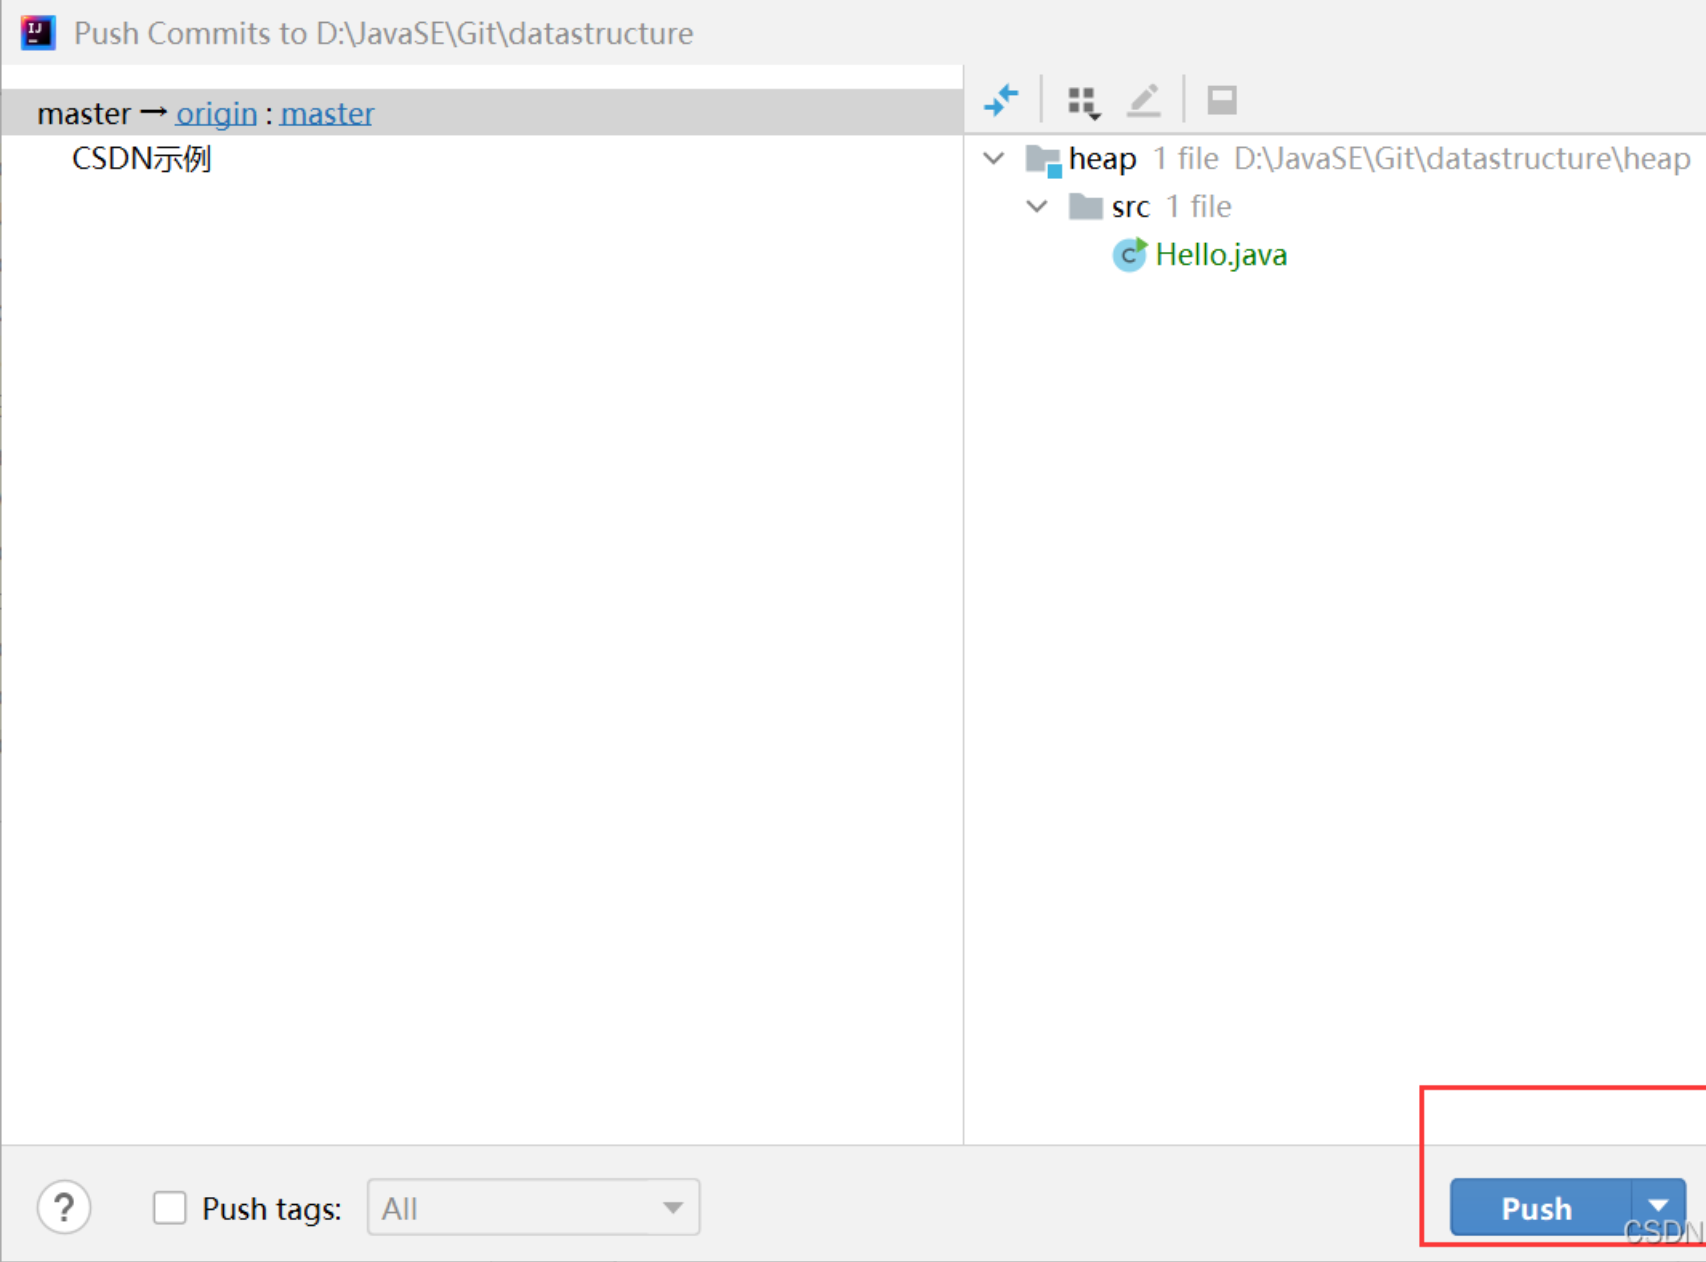This screenshot has width=1706, height=1262.
Task: Select the CSDN示例 commit
Action: 141,159
